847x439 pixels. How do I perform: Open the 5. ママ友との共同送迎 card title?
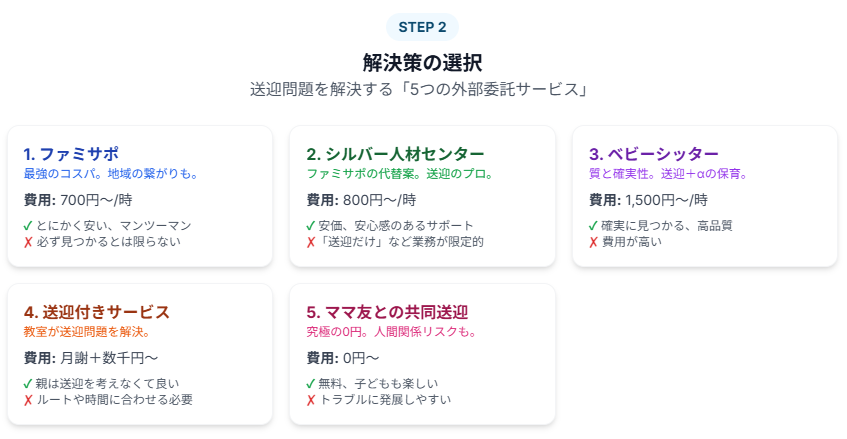387,312
